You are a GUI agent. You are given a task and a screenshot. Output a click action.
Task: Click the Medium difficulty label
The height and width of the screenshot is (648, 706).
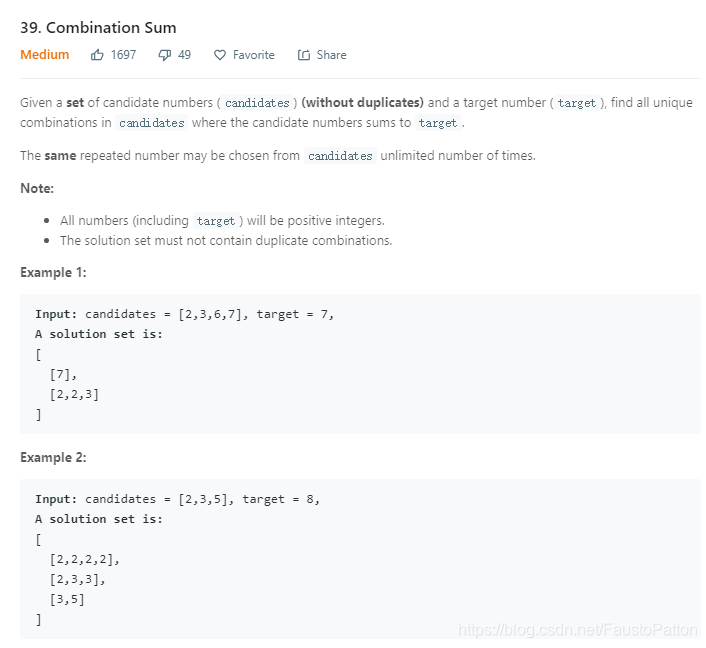(45, 54)
